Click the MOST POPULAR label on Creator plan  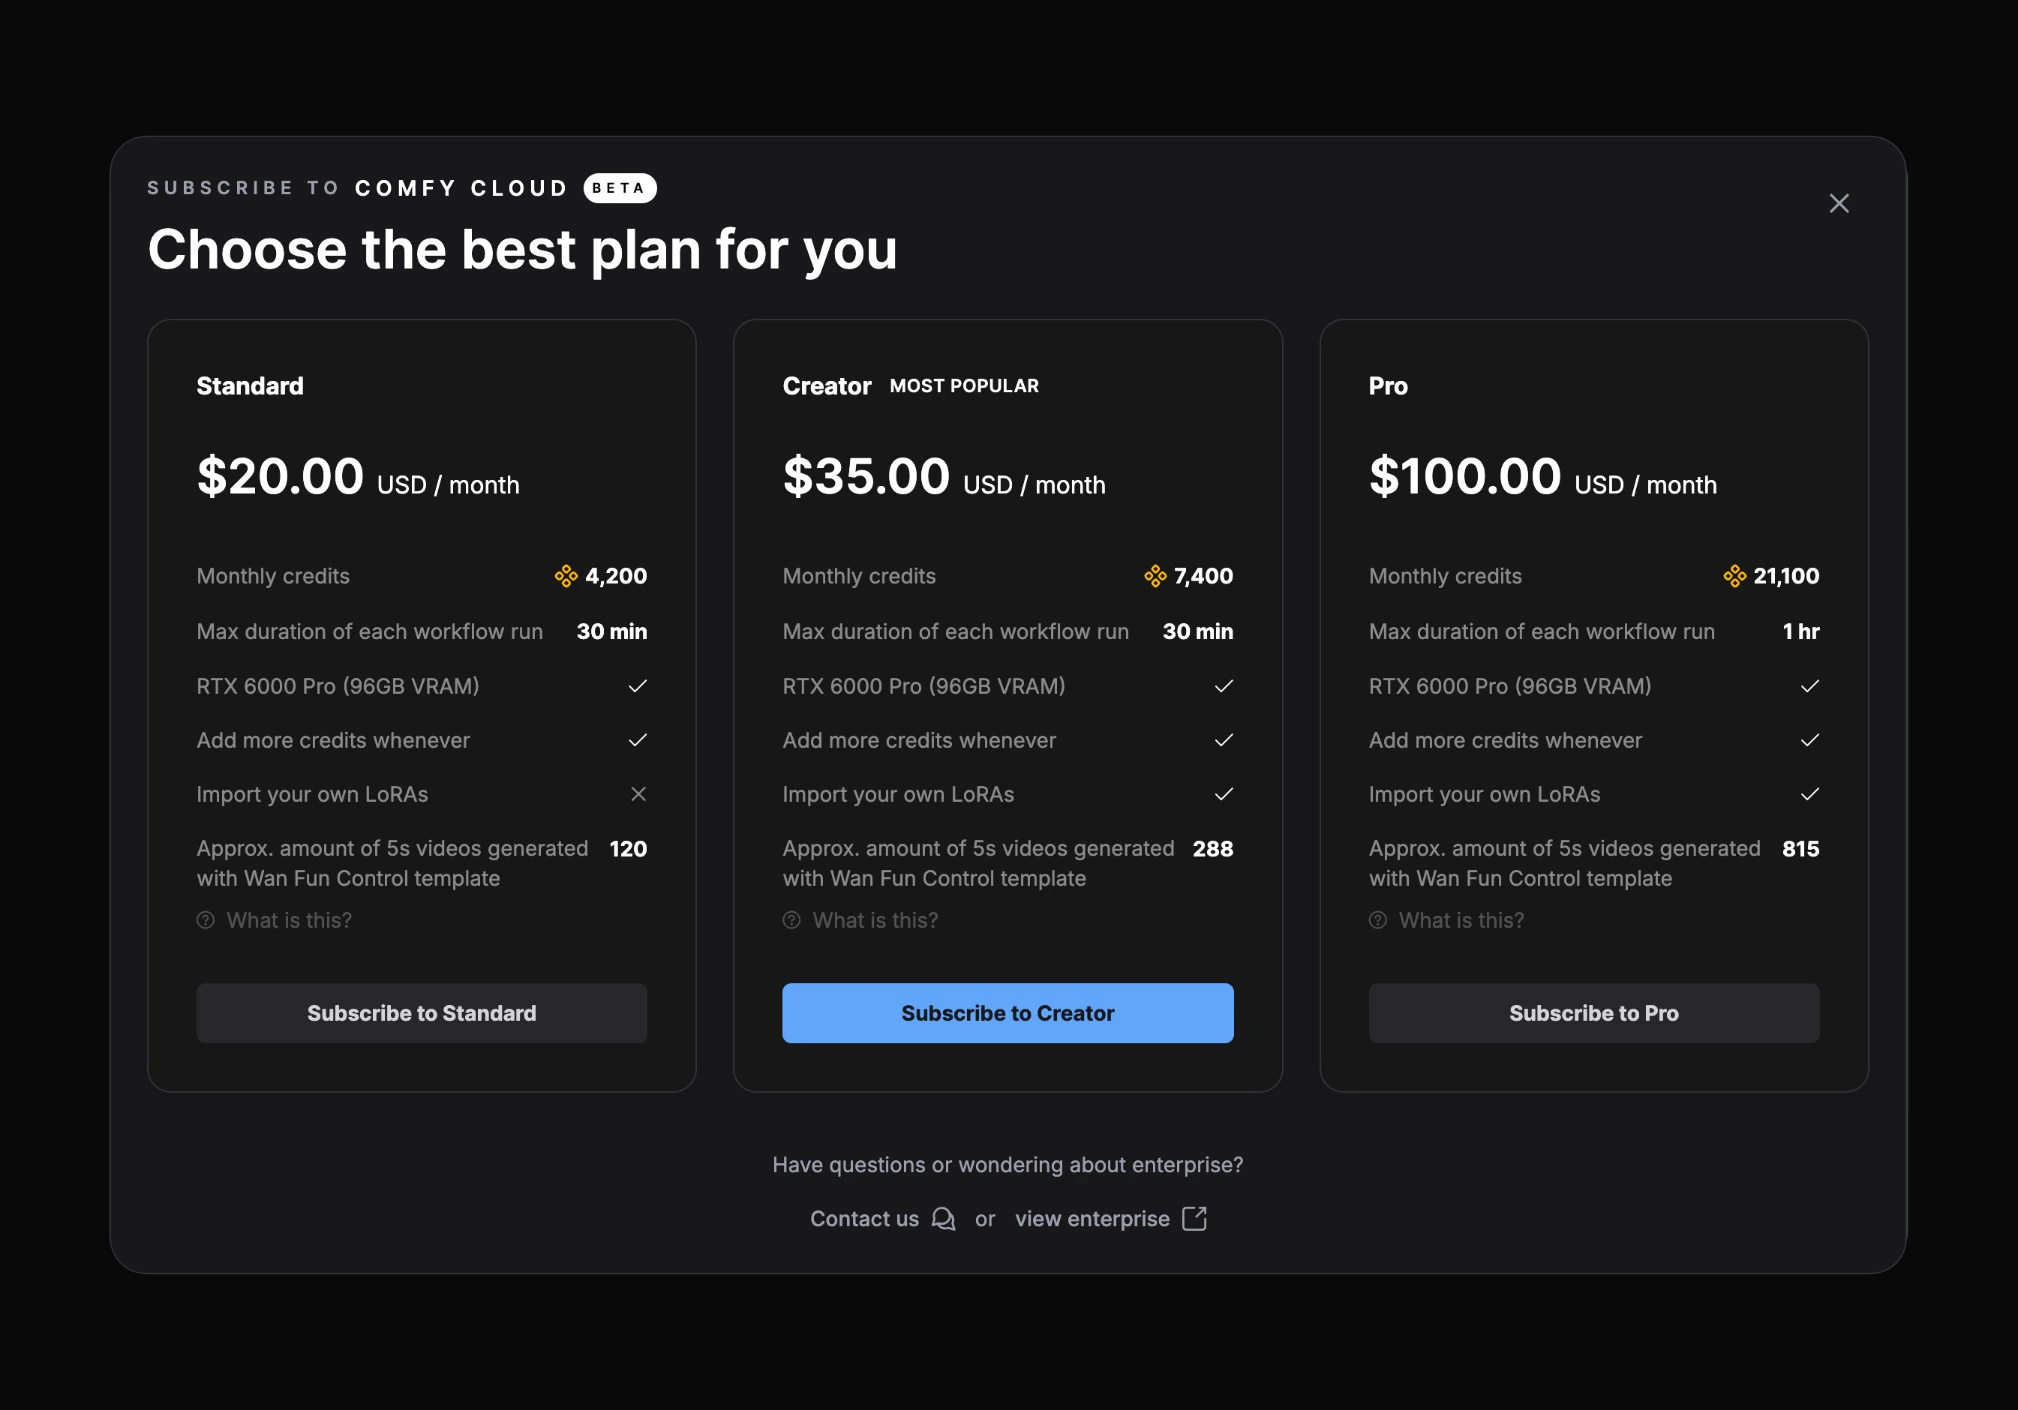click(x=963, y=386)
